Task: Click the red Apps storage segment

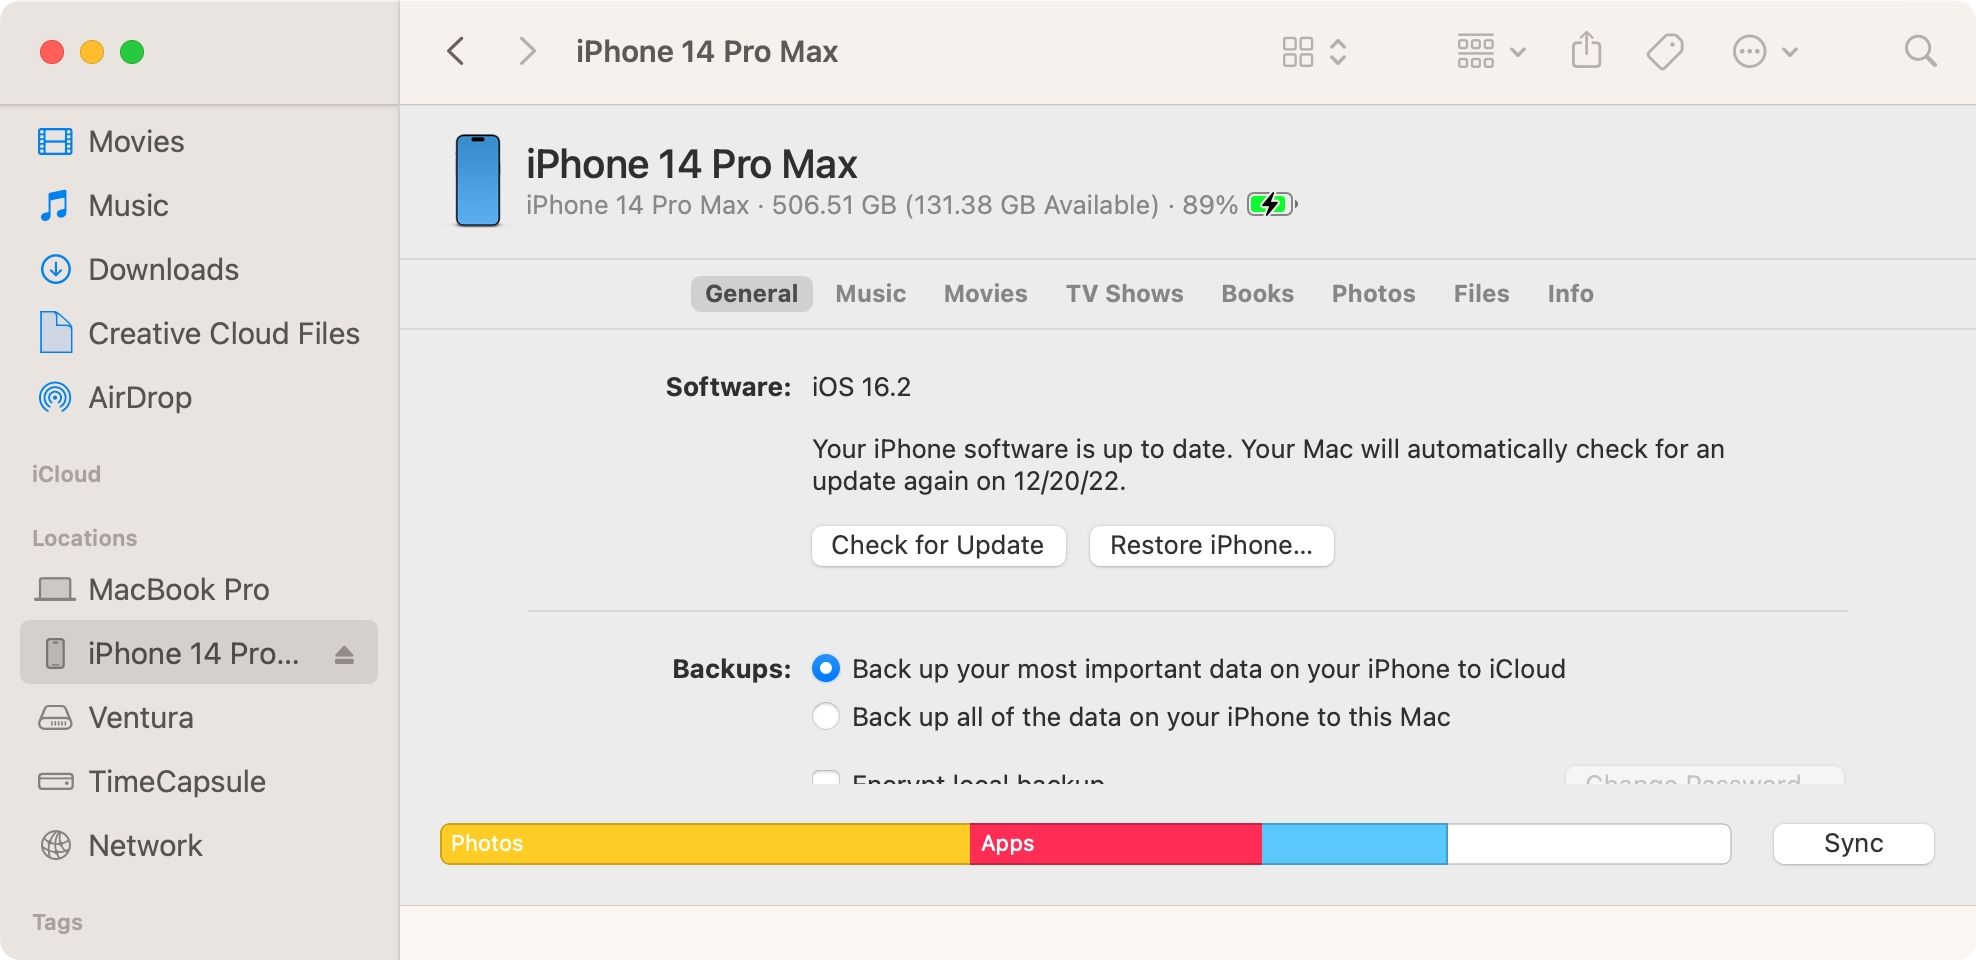Action: click(x=1115, y=844)
